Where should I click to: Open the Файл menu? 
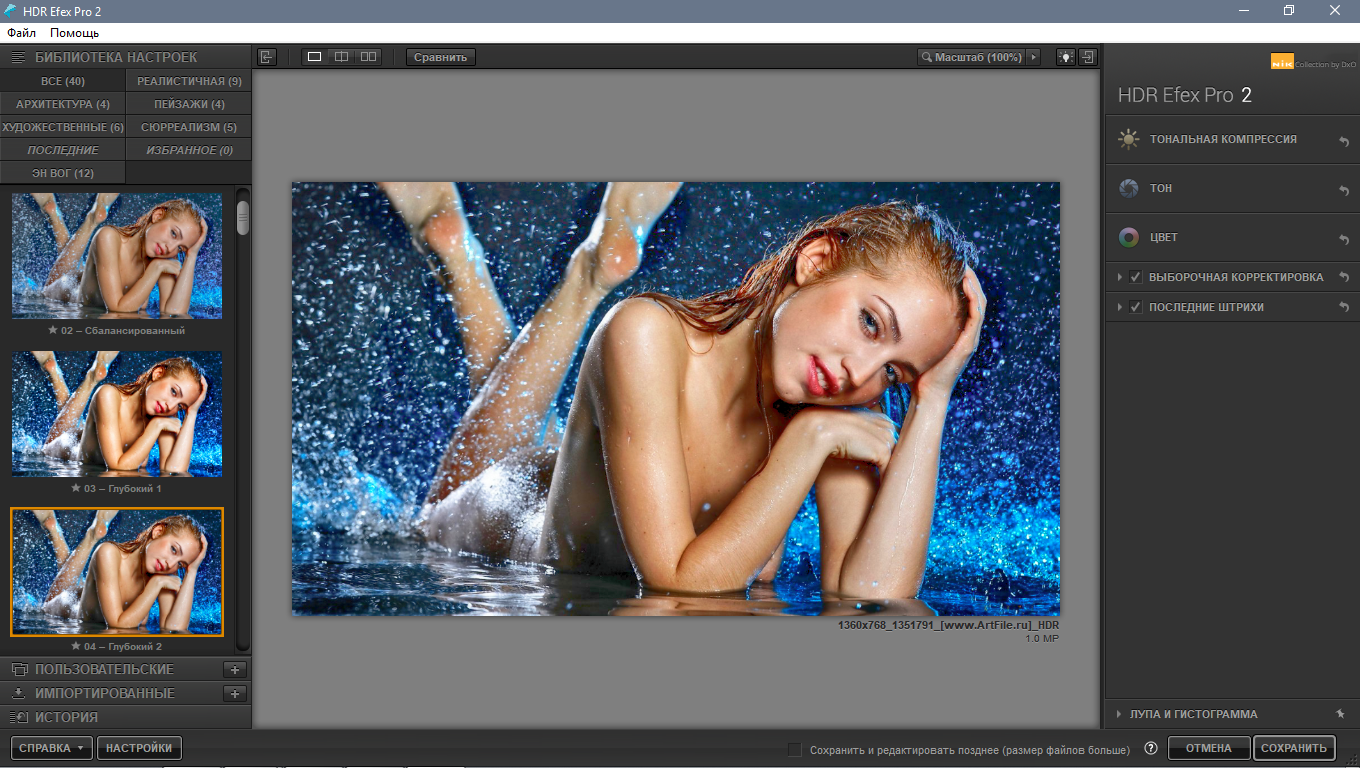click(x=21, y=33)
